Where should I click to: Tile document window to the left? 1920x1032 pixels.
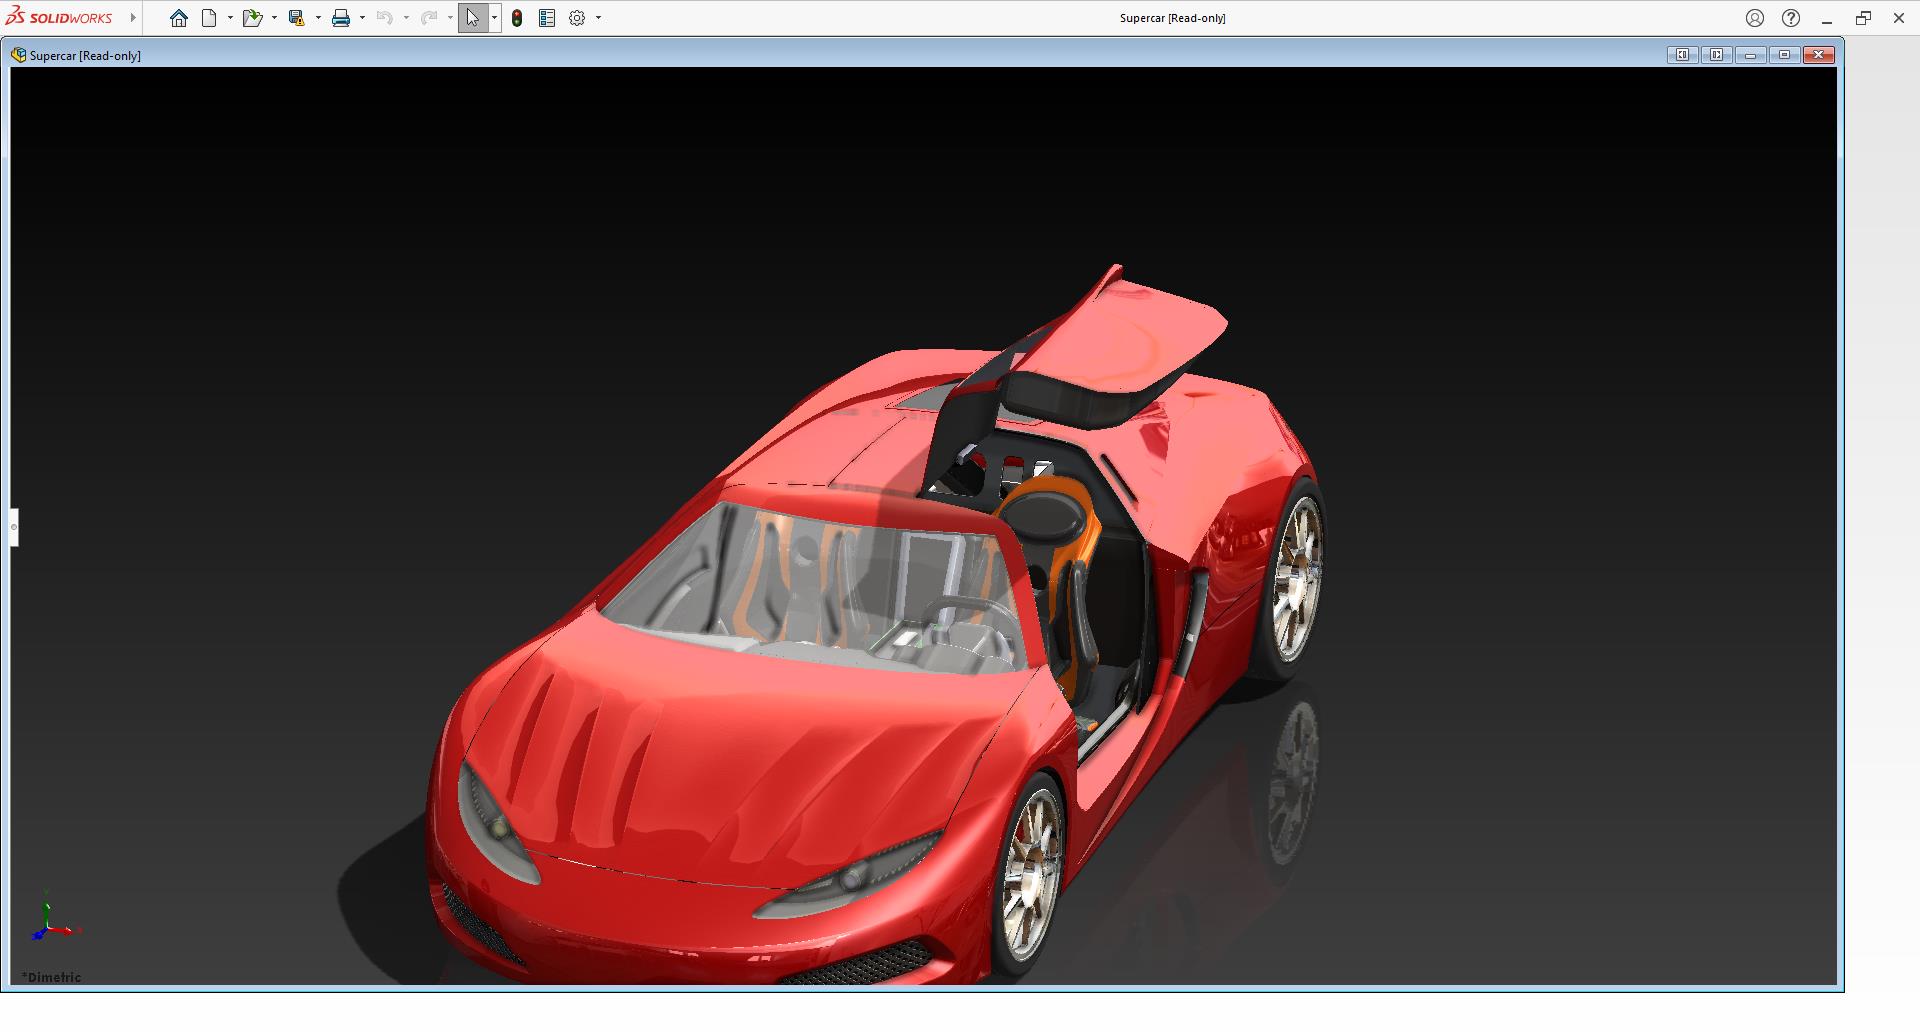coord(1682,55)
